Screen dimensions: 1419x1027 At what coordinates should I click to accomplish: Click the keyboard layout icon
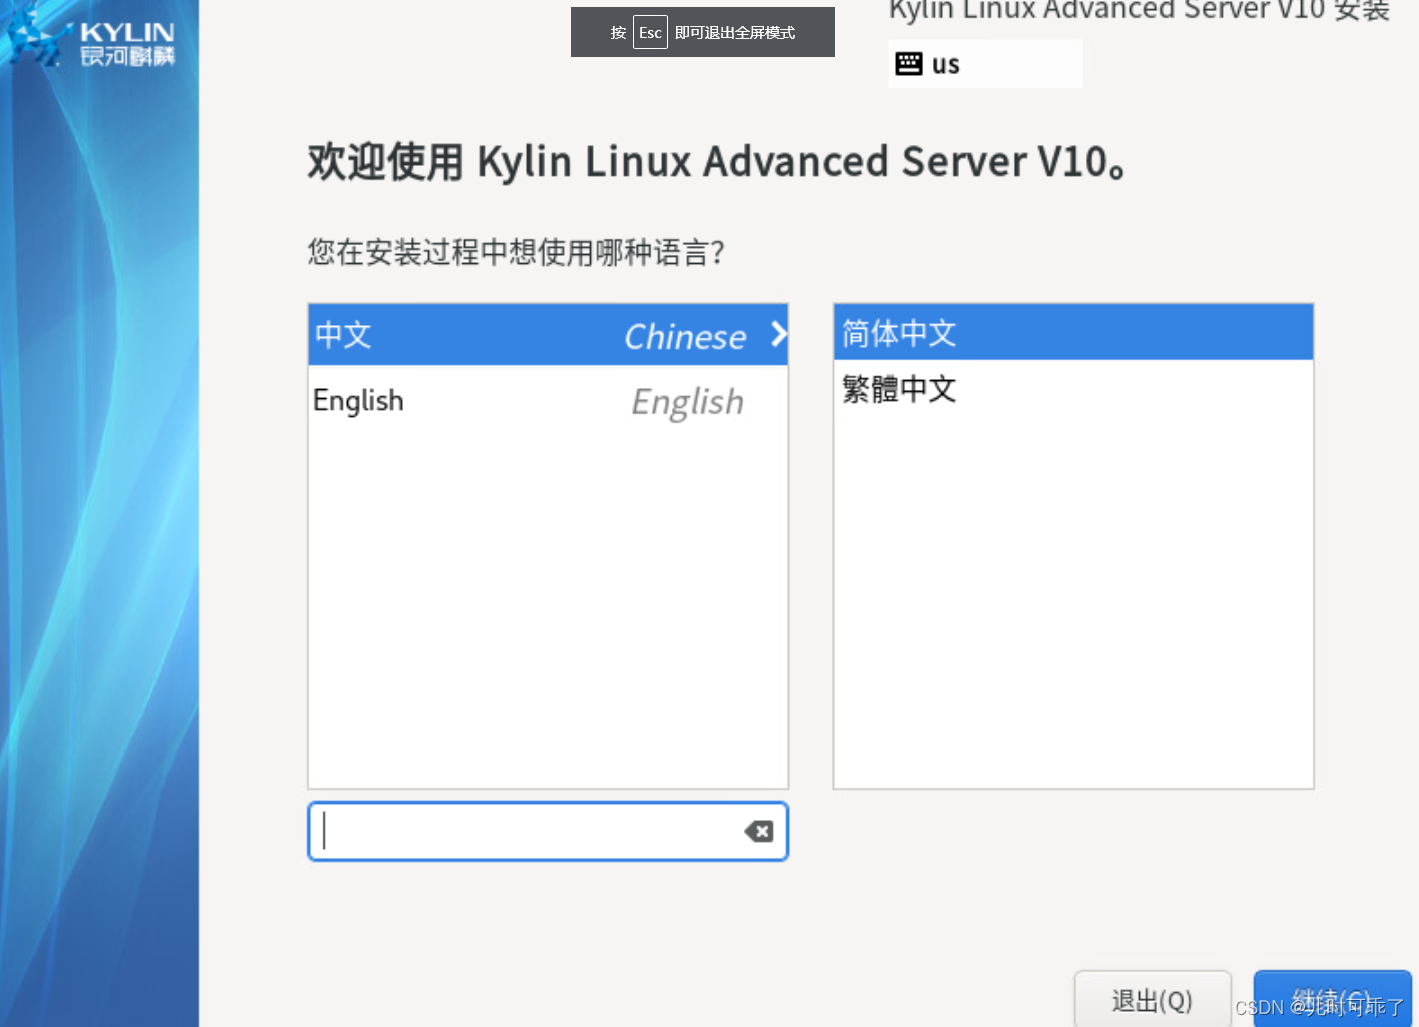point(909,64)
